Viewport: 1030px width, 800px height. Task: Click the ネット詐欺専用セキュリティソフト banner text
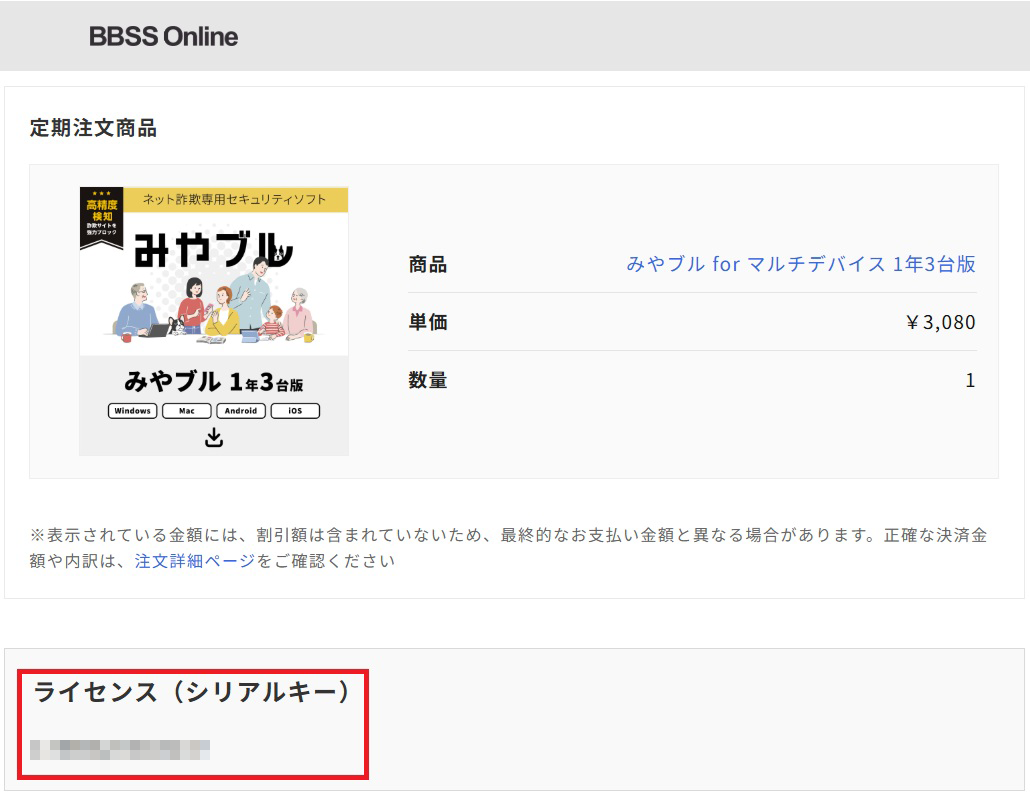pyautogui.click(x=235, y=200)
